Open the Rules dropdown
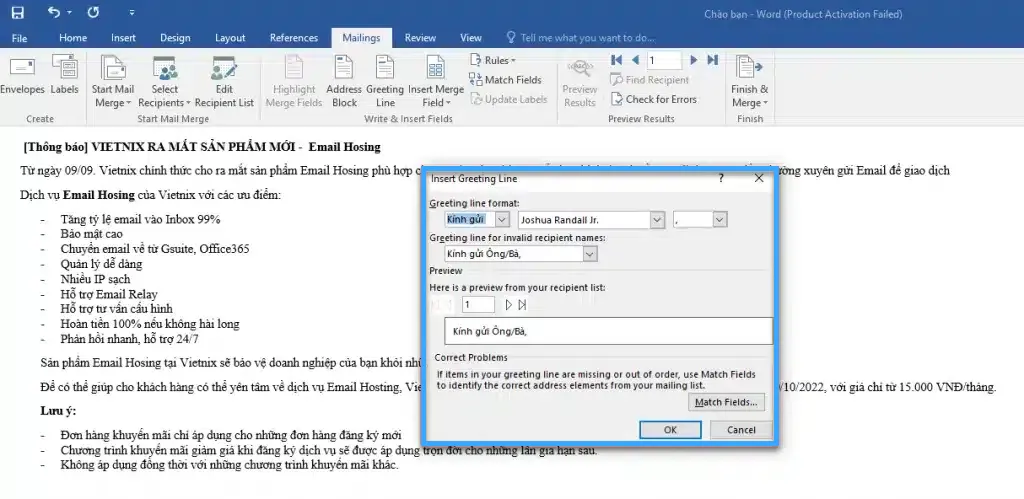This screenshot has height=499, width=1024. (492, 60)
